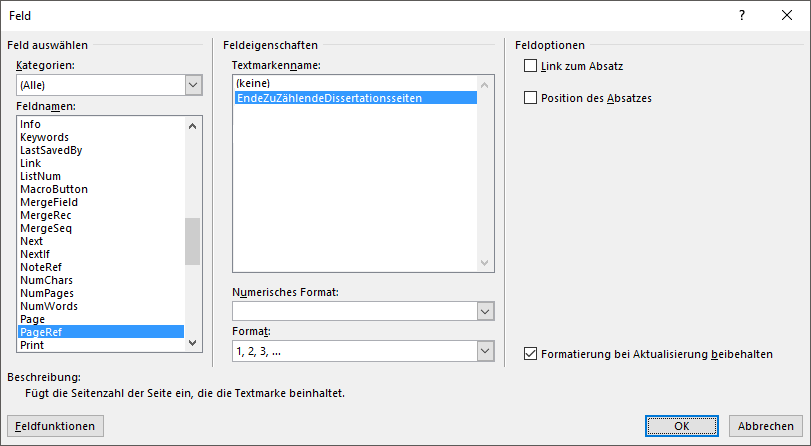Expand Numerisches Format dropdown
Screen dimensions: 811x446
[486, 312]
